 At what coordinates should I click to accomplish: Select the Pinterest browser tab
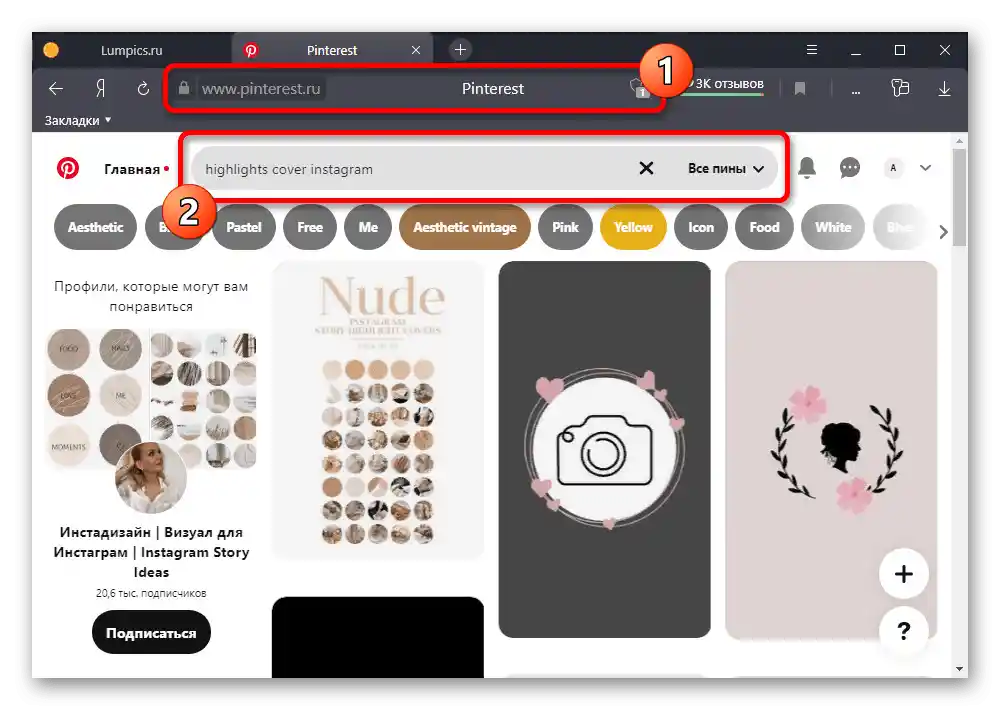pyautogui.click(x=332, y=50)
